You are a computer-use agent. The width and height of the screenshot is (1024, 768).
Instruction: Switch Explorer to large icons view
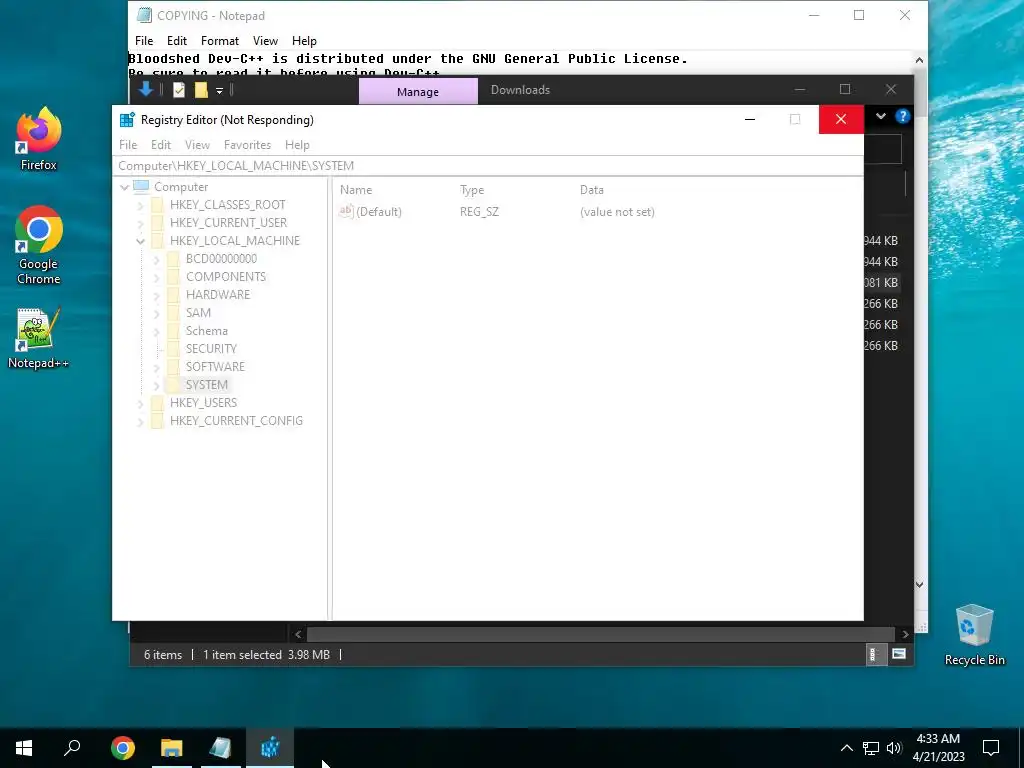[x=899, y=654]
